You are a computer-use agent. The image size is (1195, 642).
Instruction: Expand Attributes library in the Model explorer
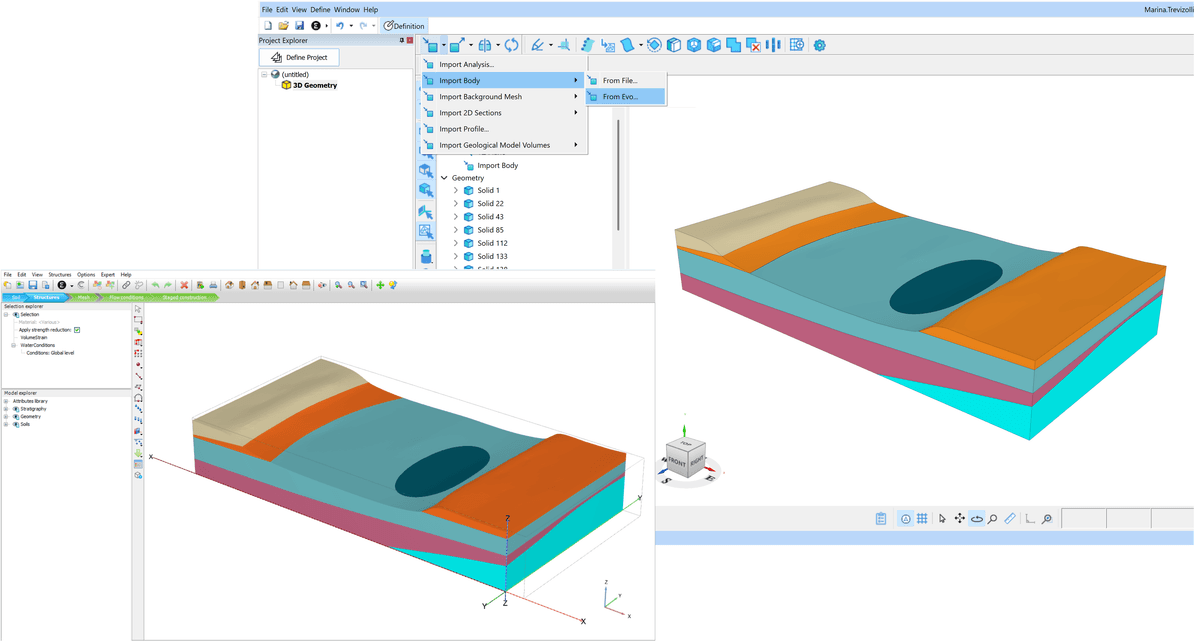(x=6, y=401)
